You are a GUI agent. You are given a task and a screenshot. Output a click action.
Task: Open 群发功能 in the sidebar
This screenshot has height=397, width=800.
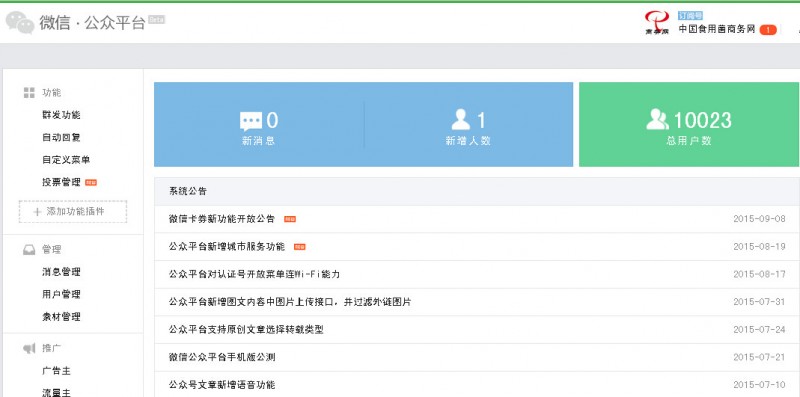[x=61, y=115]
